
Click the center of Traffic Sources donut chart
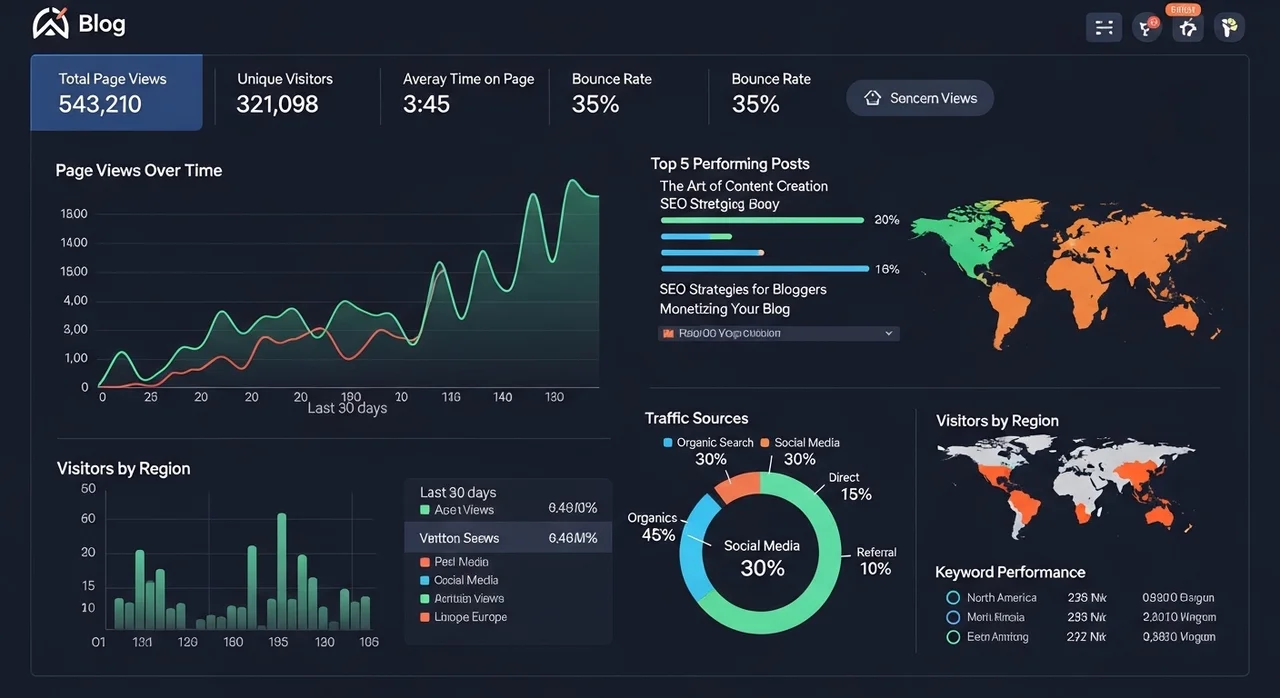pyautogui.click(x=761, y=557)
